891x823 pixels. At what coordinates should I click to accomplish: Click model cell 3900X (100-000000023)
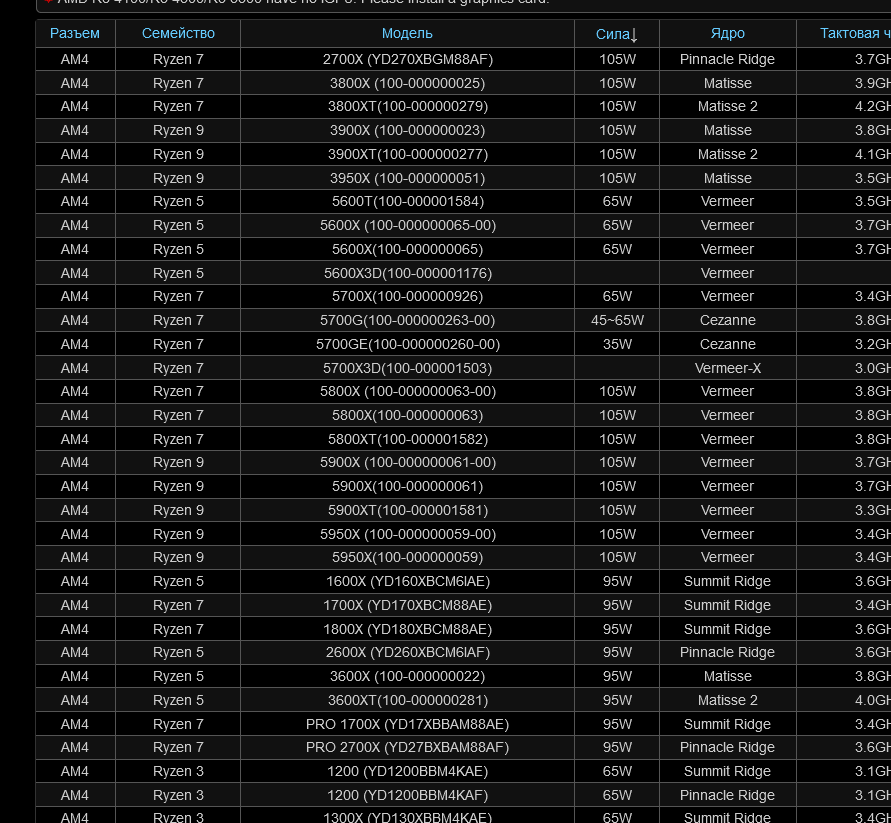407,130
